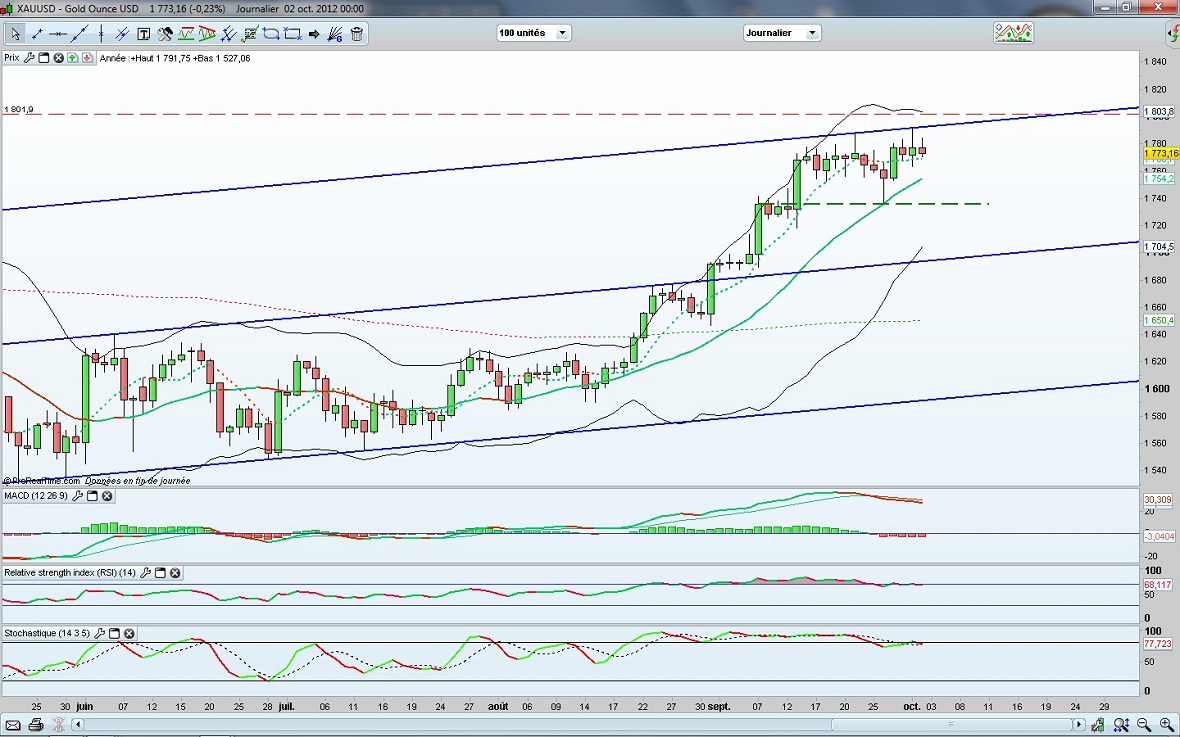The image size is (1180, 737).
Task: Click the printer icon
Action: 36,724
